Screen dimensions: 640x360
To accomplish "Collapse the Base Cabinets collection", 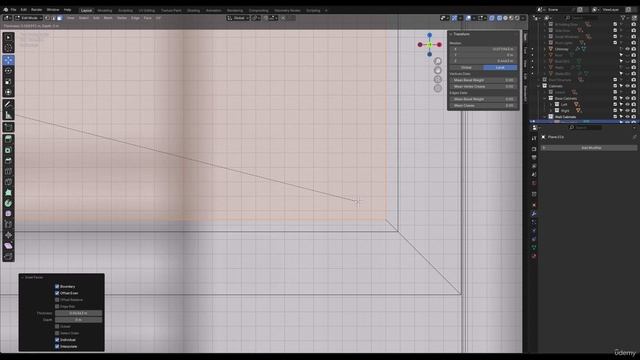I will [x=545, y=98].
